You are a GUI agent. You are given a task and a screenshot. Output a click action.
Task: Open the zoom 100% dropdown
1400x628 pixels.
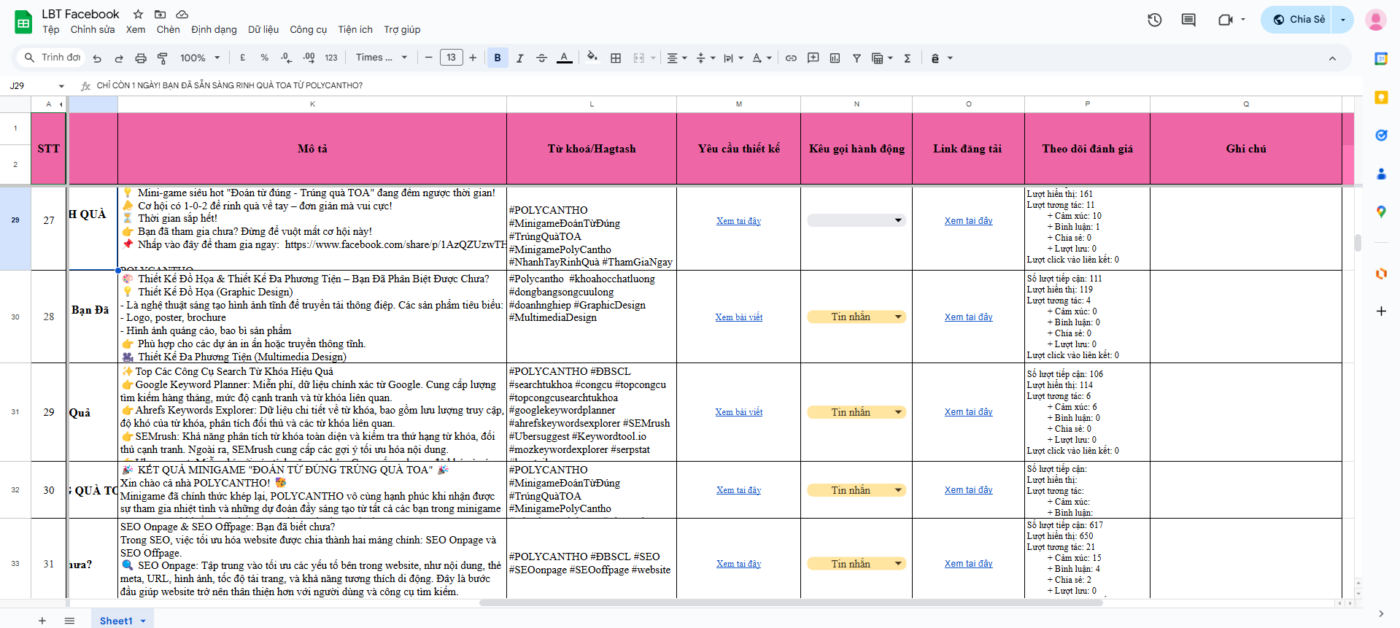point(200,58)
